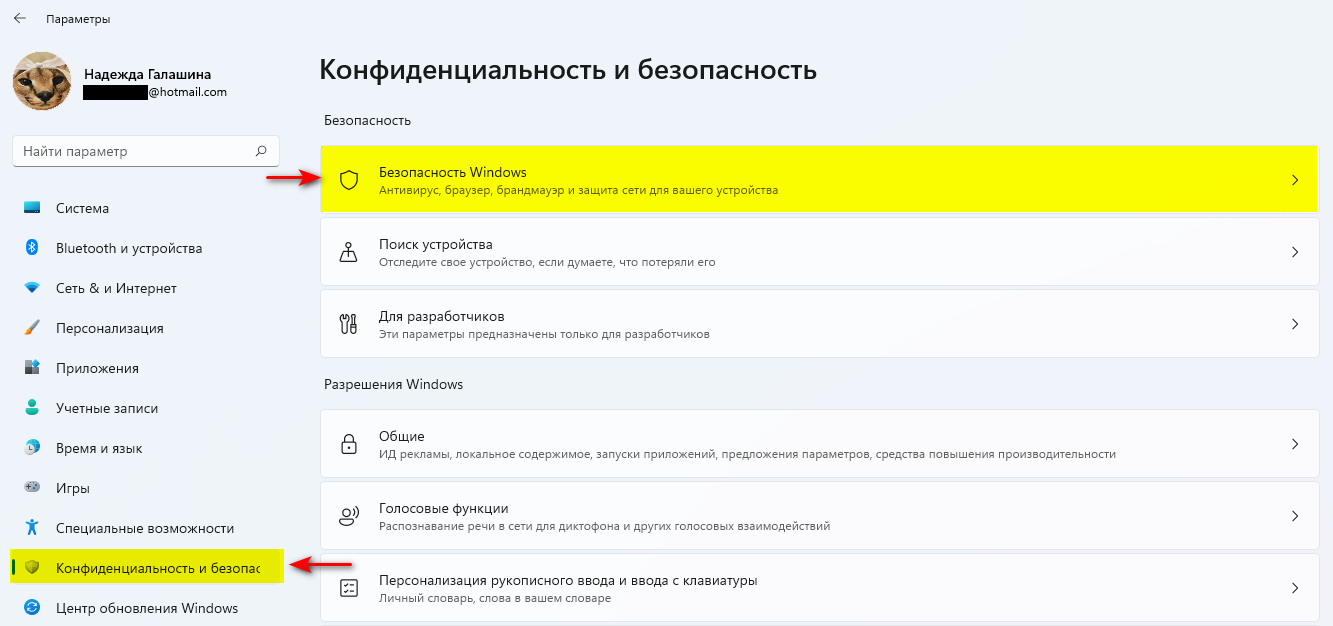The width and height of the screenshot is (1333, 626).
Task: Click the accessibility figure icon
Action: 32,528
